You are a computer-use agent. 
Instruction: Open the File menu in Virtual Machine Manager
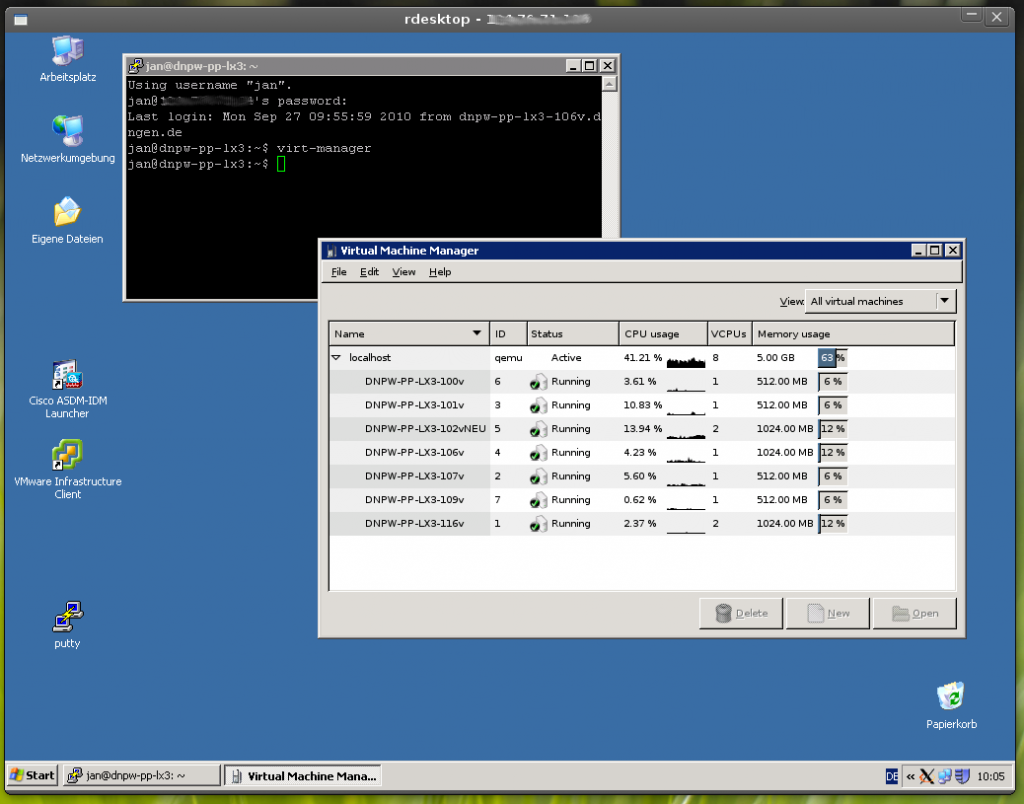338,271
